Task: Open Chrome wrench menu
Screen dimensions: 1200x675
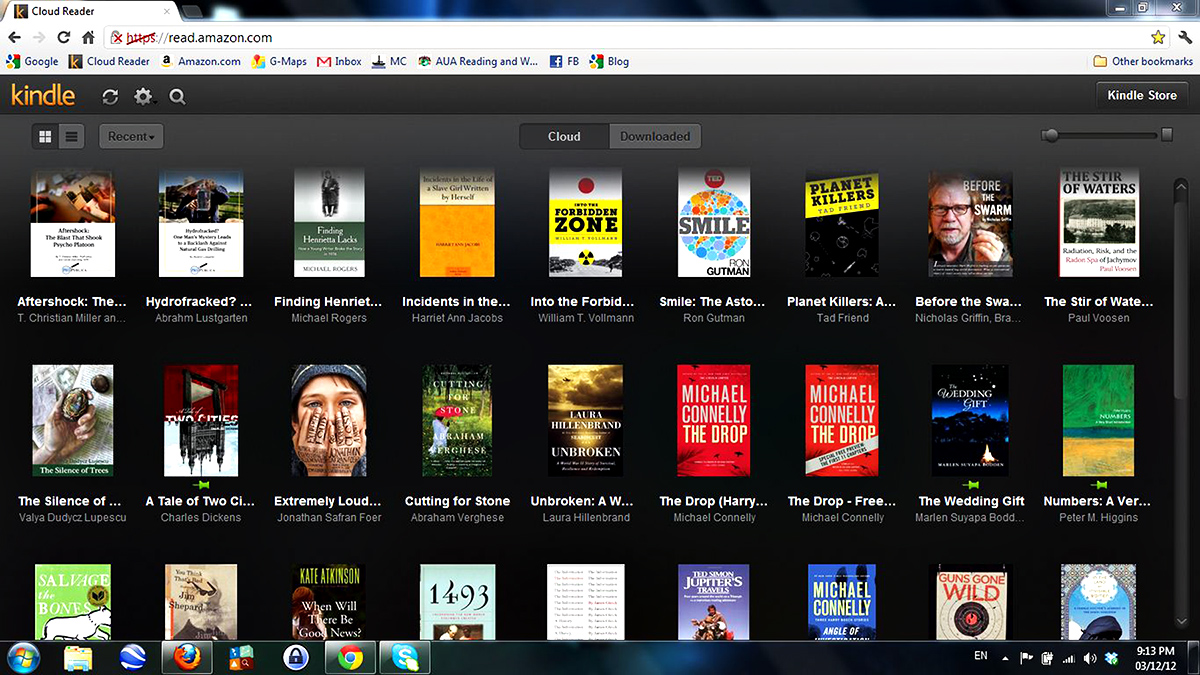Action: click(x=1185, y=38)
